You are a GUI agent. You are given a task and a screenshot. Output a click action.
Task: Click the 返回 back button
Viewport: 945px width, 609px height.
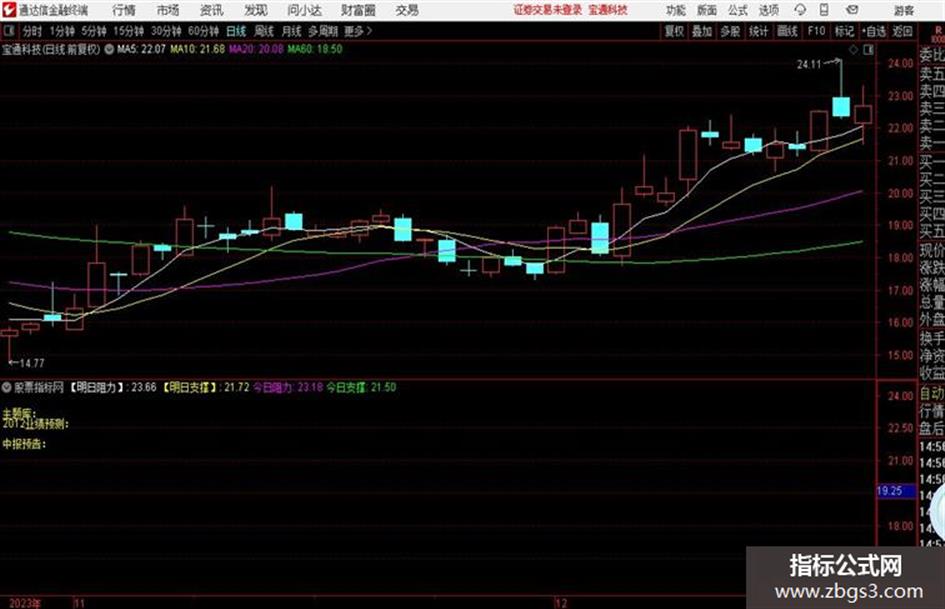(902, 31)
